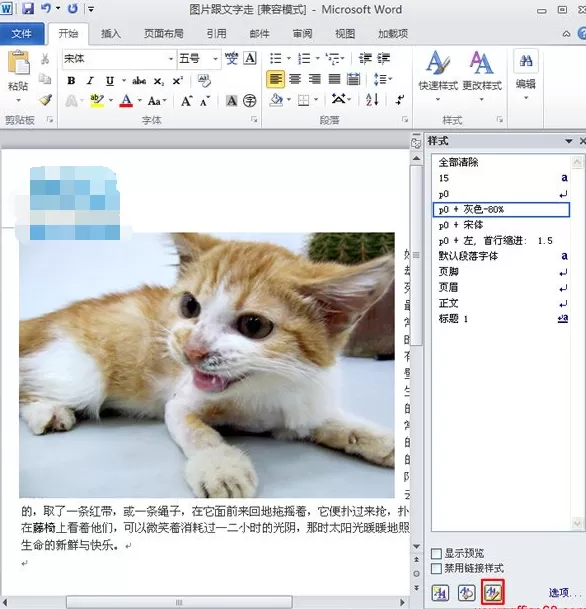The width and height of the screenshot is (586, 609).
Task: Toggle bold formatting
Action: tap(71, 81)
